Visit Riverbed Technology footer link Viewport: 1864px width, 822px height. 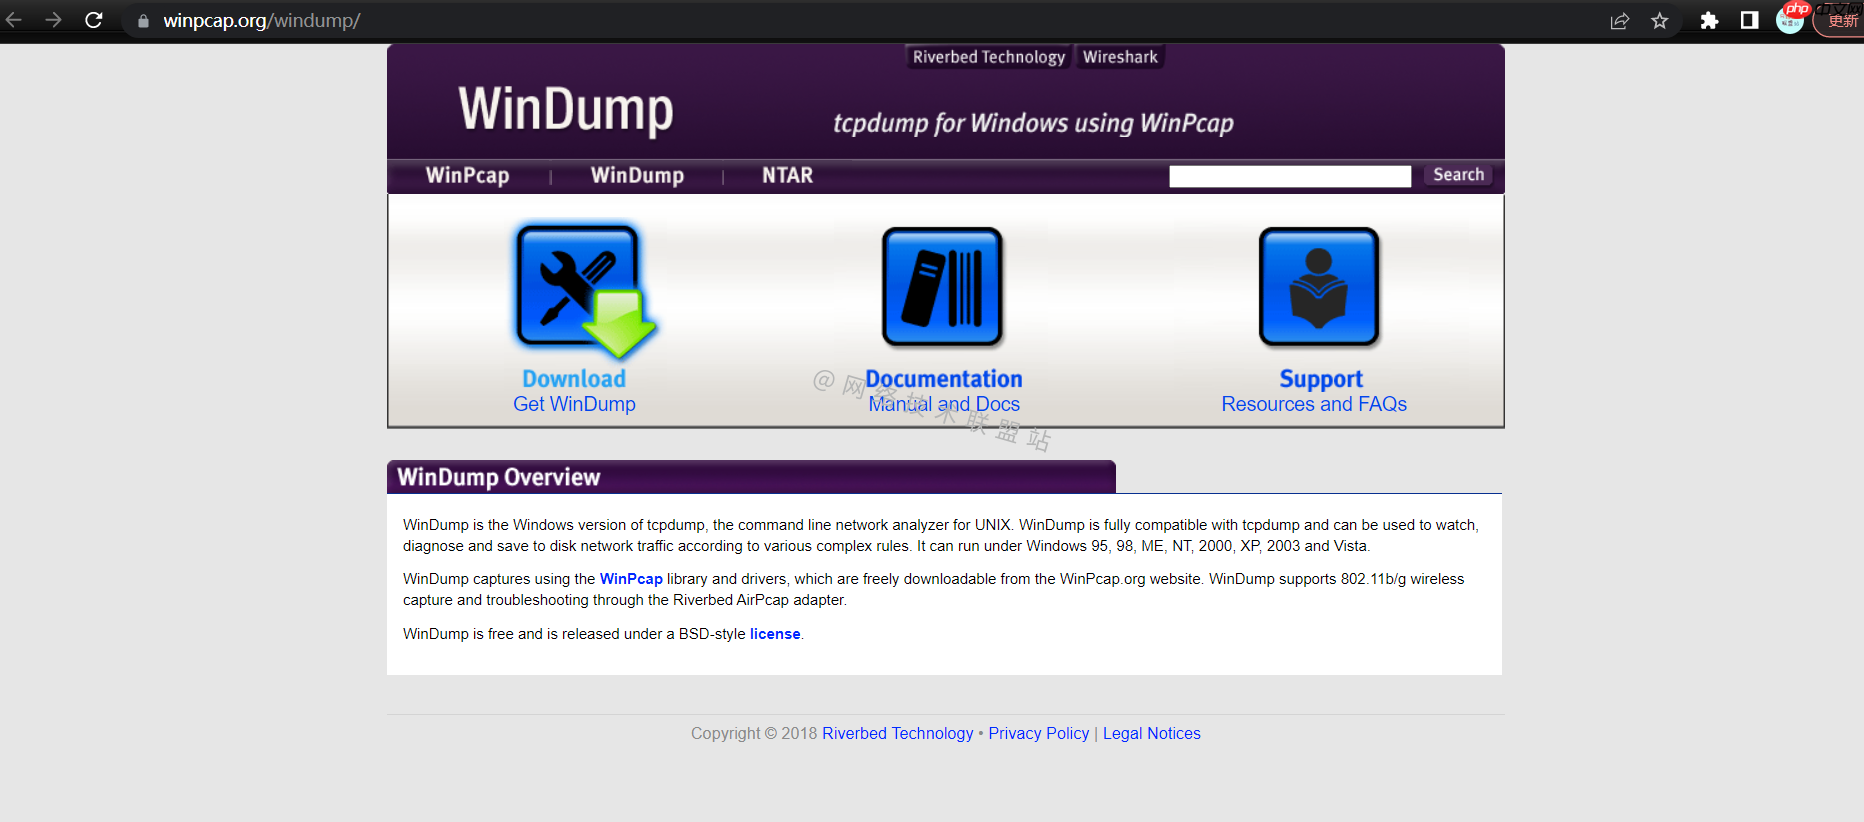click(x=898, y=734)
